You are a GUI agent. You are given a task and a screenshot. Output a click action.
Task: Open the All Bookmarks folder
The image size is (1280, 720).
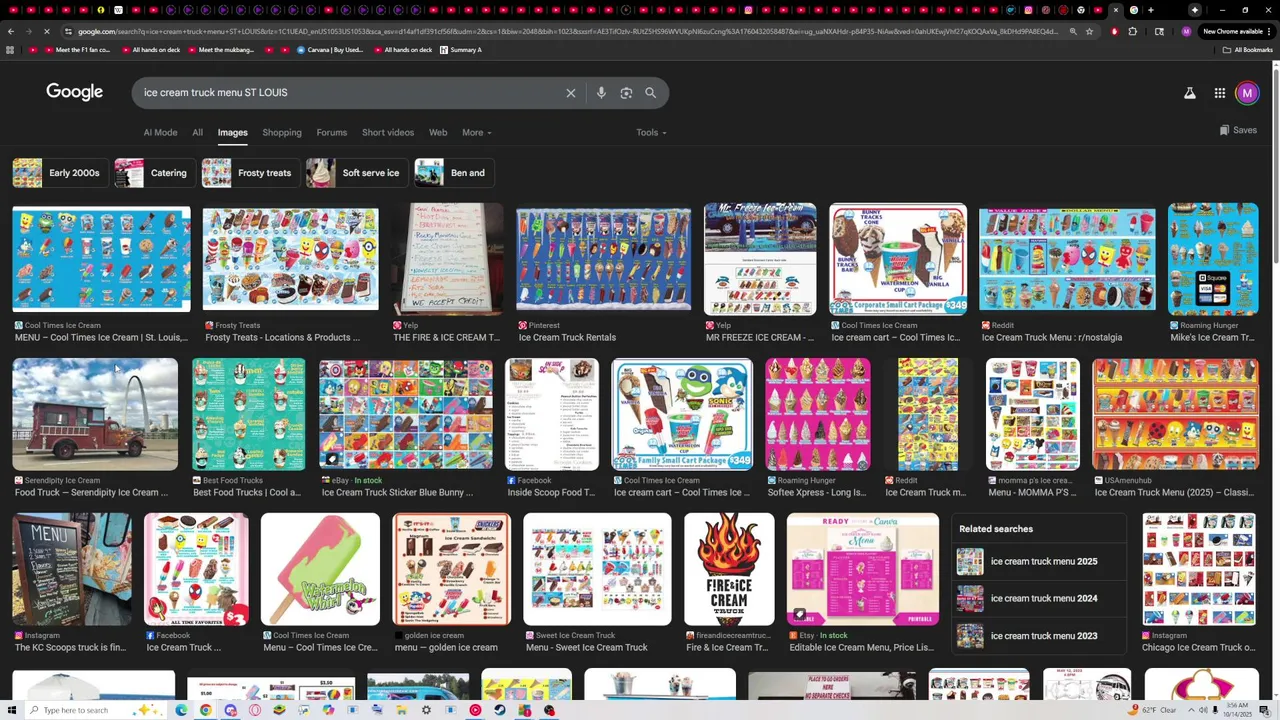(x=1247, y=50)
